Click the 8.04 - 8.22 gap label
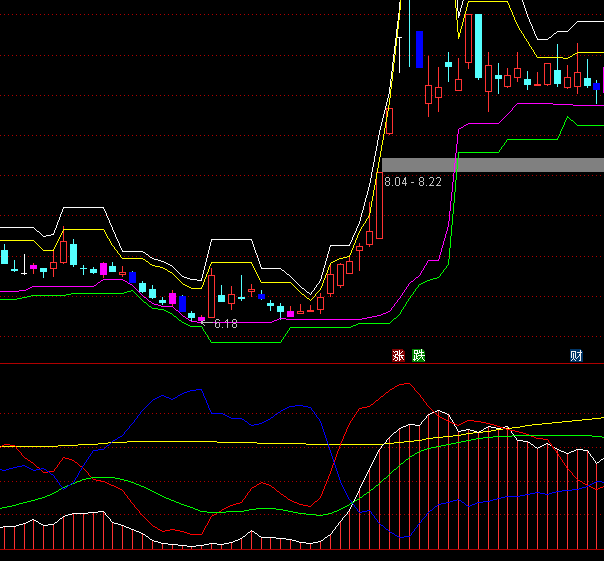Viewport: 604px width, 561px height. 413,182
